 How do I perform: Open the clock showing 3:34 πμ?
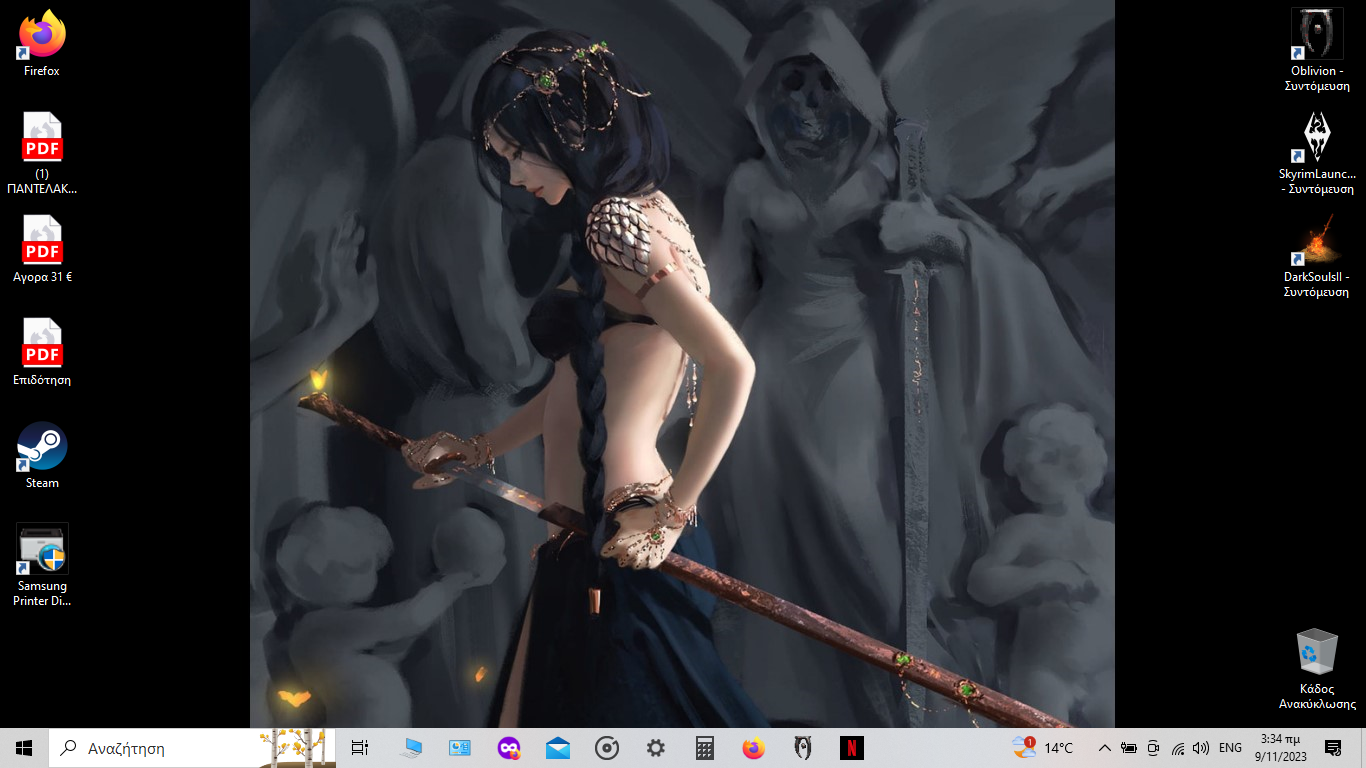(x=1282, y=748)
